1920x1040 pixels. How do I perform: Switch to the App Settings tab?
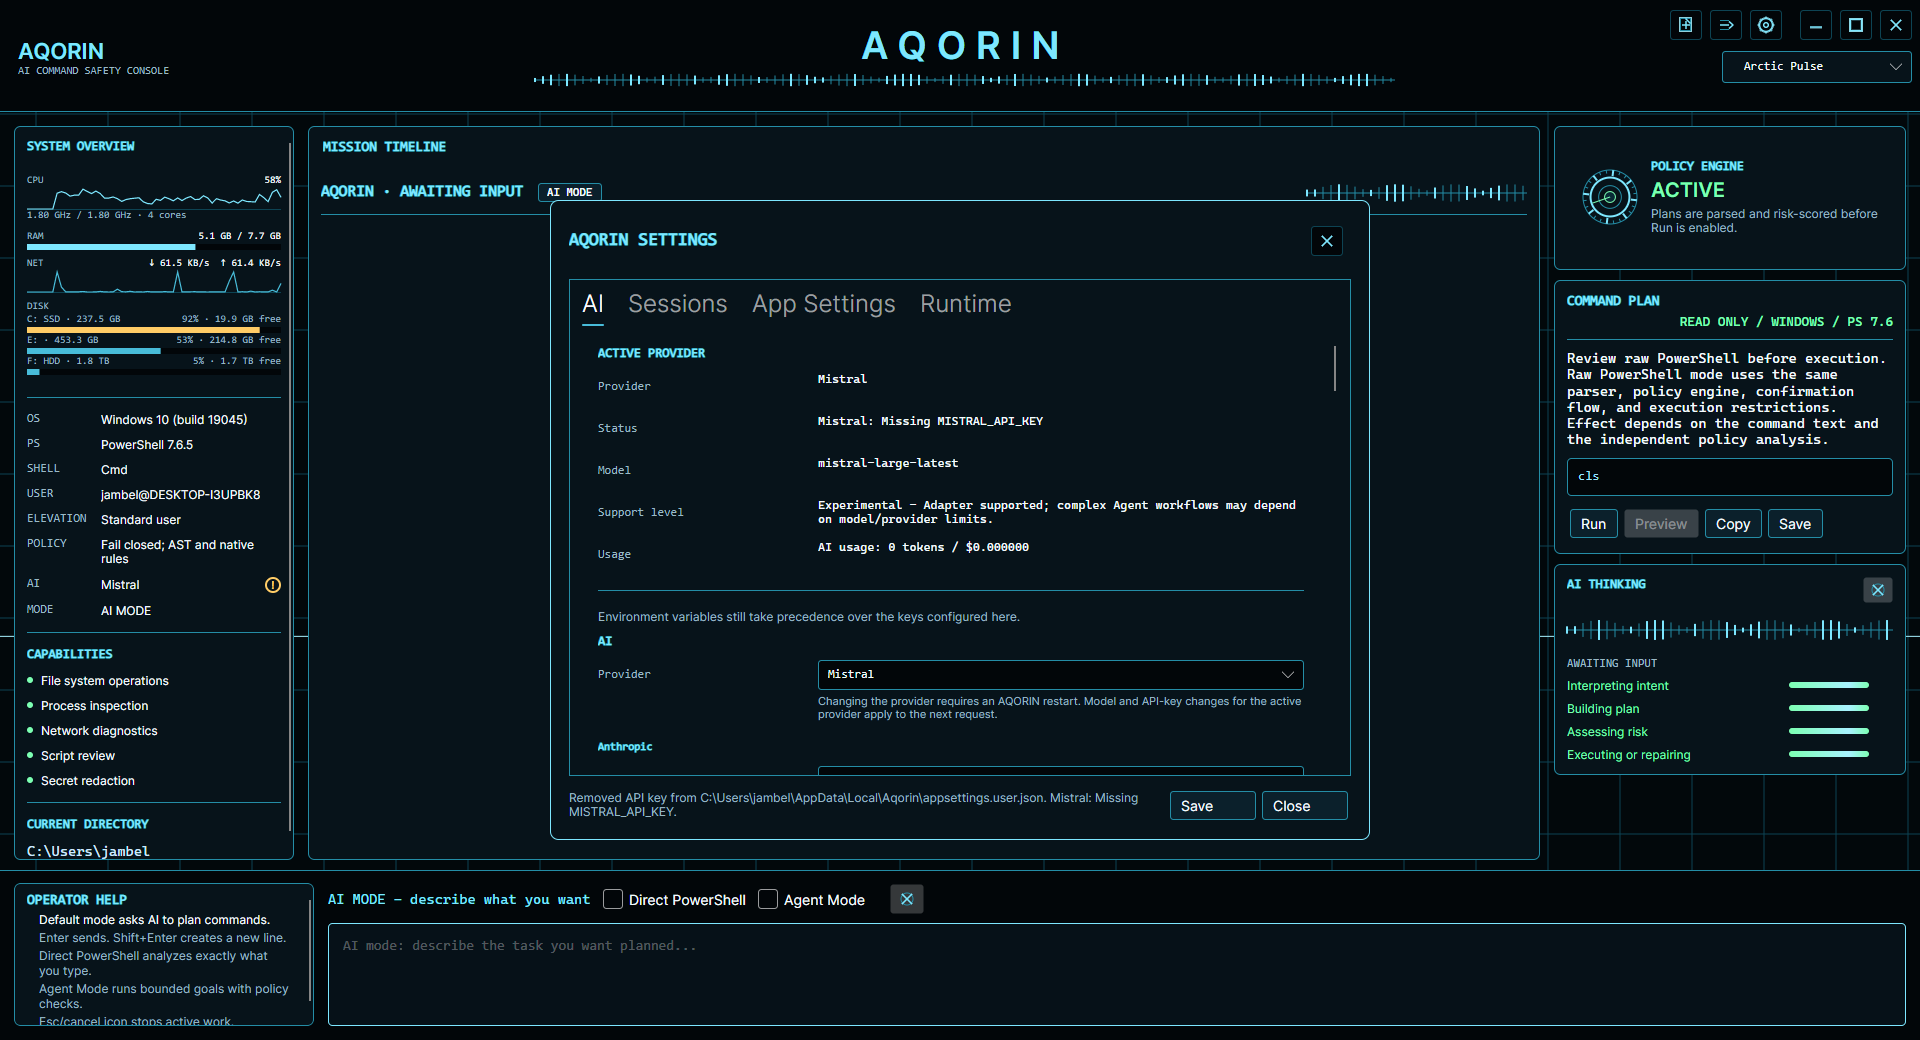tap(824, 304)
